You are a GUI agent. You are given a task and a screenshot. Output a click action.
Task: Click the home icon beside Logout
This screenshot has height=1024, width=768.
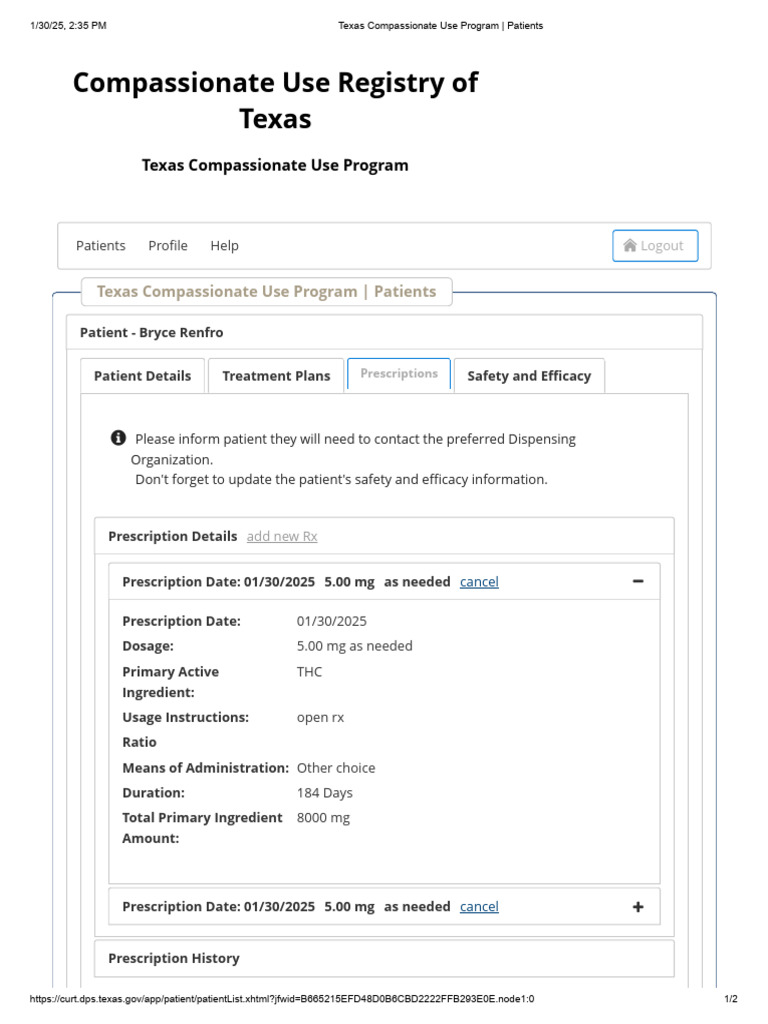(x=630, y=246)
